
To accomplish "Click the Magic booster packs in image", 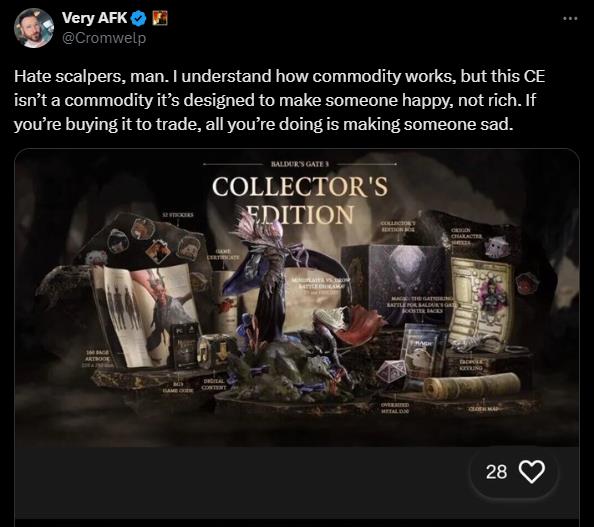I will point(424,356).
